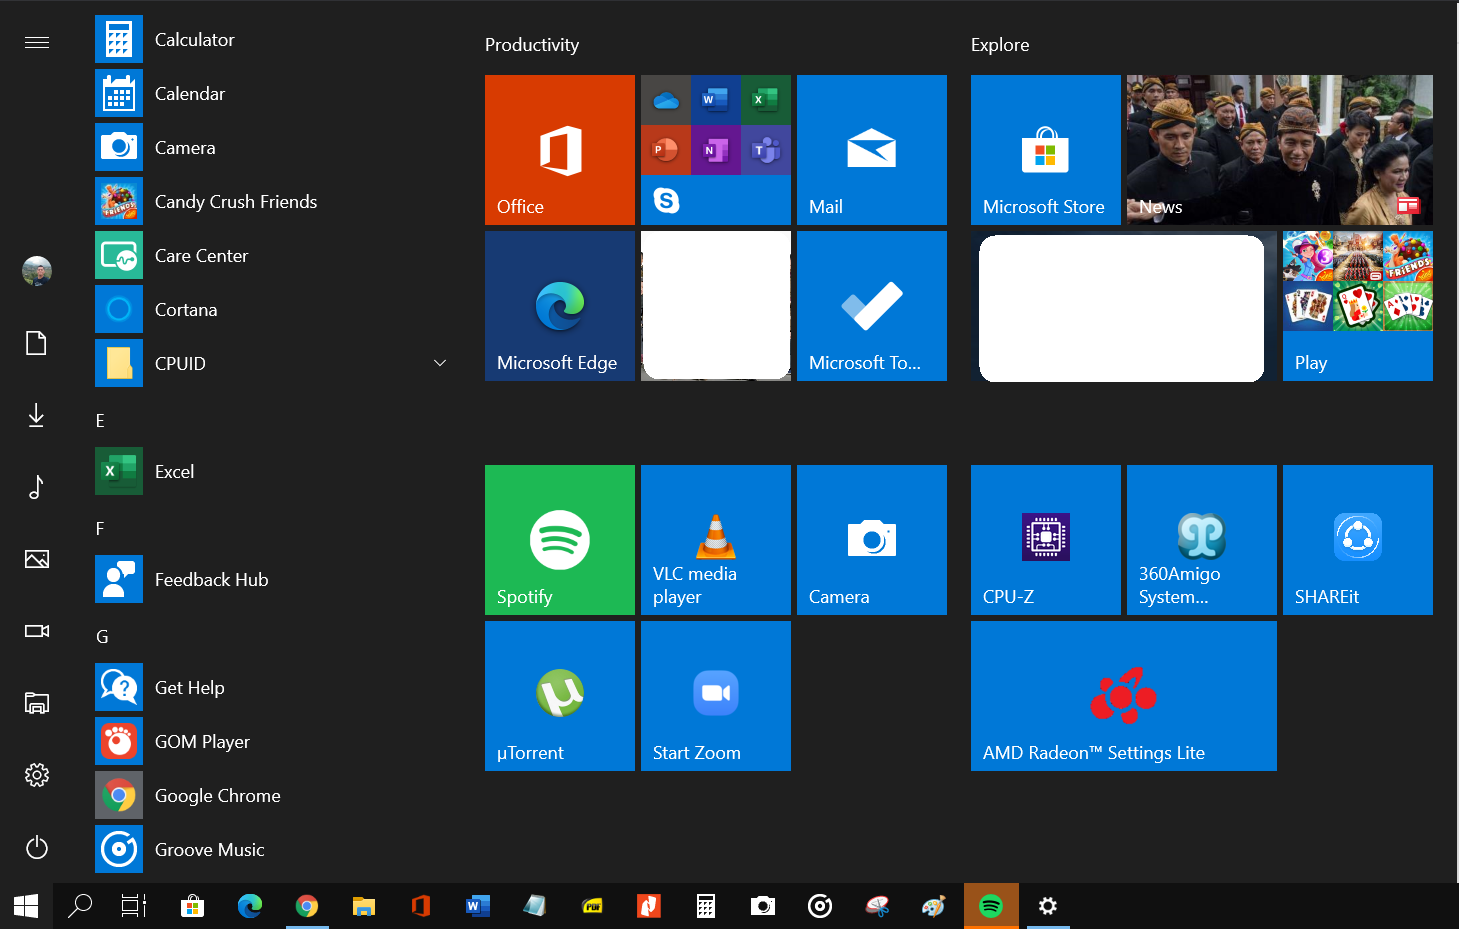Viewport: 1459px width, 929px height.
Task: Open Groove Music on the taskbar
Action: (x=820, y=906)
